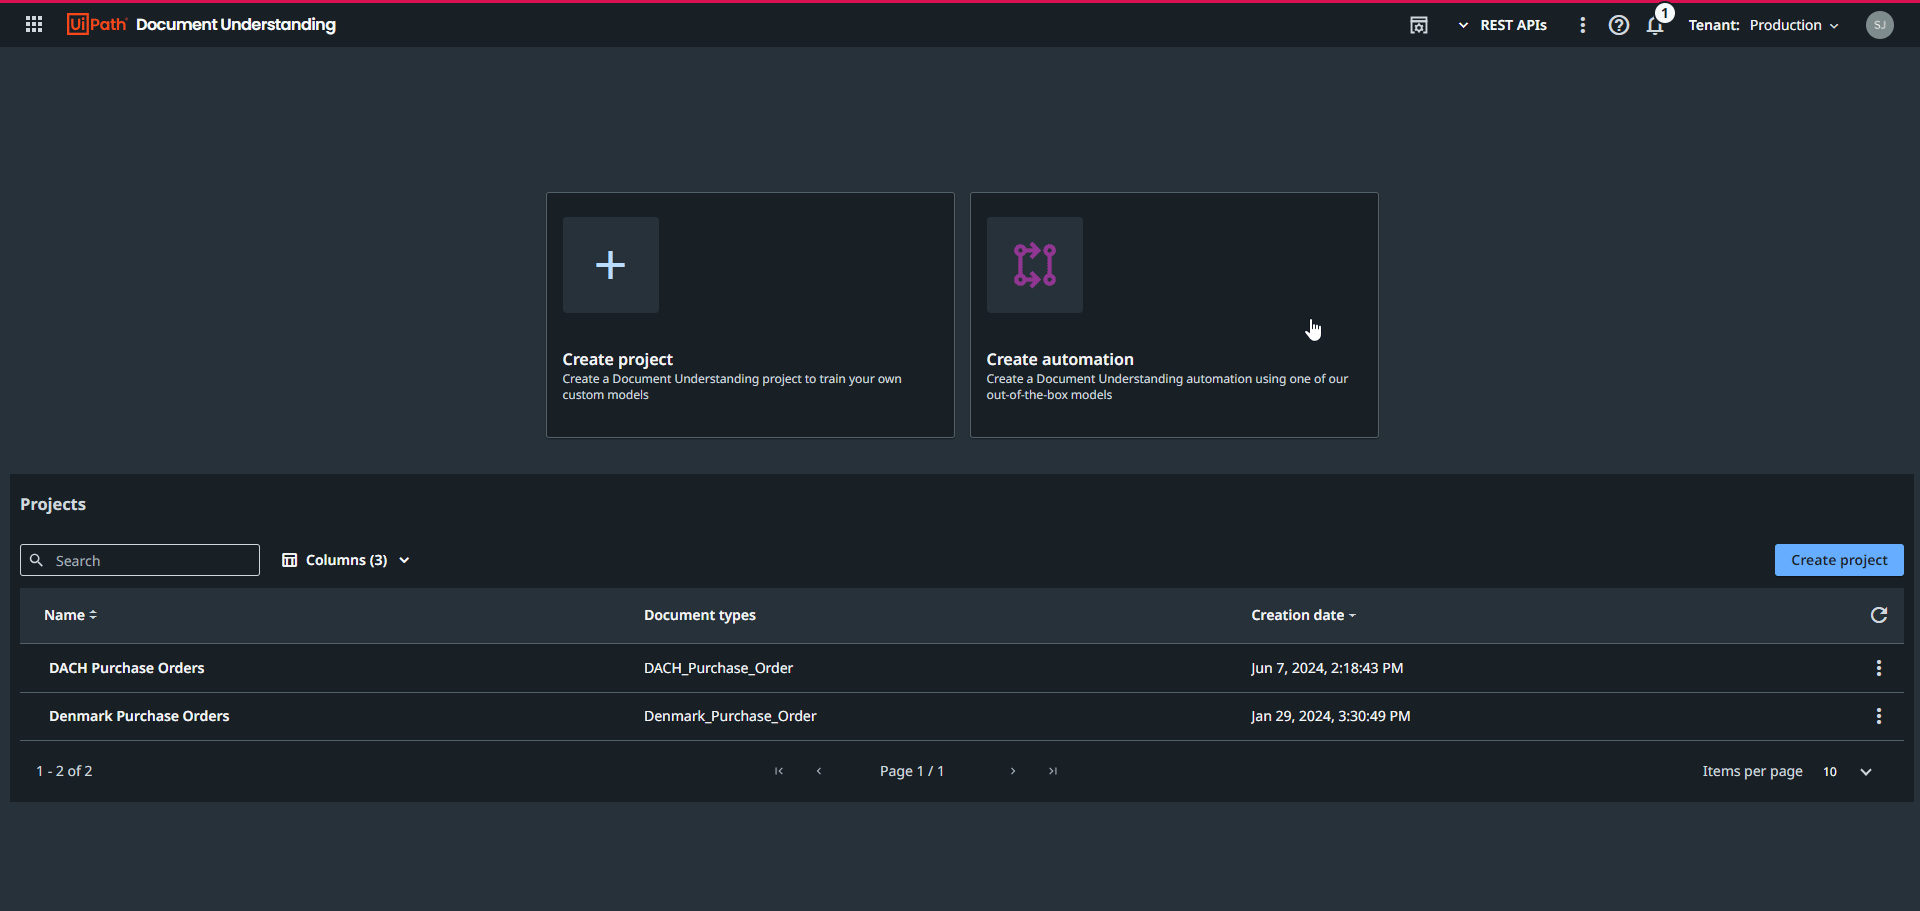Click the Create automation workflow icon
Screen dimensions: 1920x911
[1035, 265]
